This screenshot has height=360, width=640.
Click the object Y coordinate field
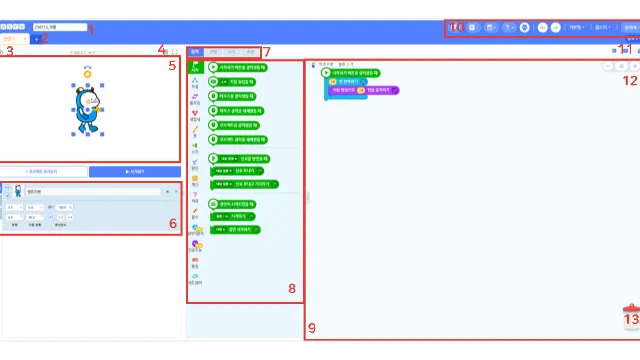tap(34, 207)
